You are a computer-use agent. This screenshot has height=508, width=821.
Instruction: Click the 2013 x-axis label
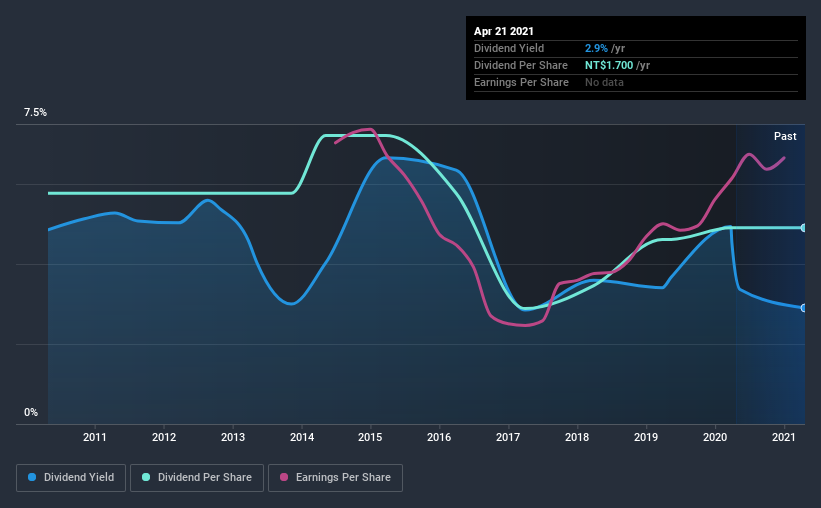tap(233, 437)
